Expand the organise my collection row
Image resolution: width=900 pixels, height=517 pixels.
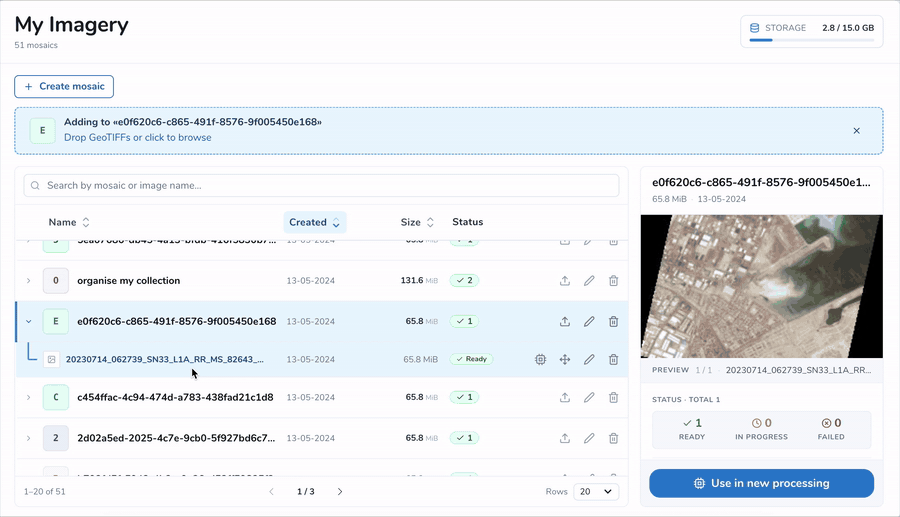pyautogui.click(x=28, y=281)
